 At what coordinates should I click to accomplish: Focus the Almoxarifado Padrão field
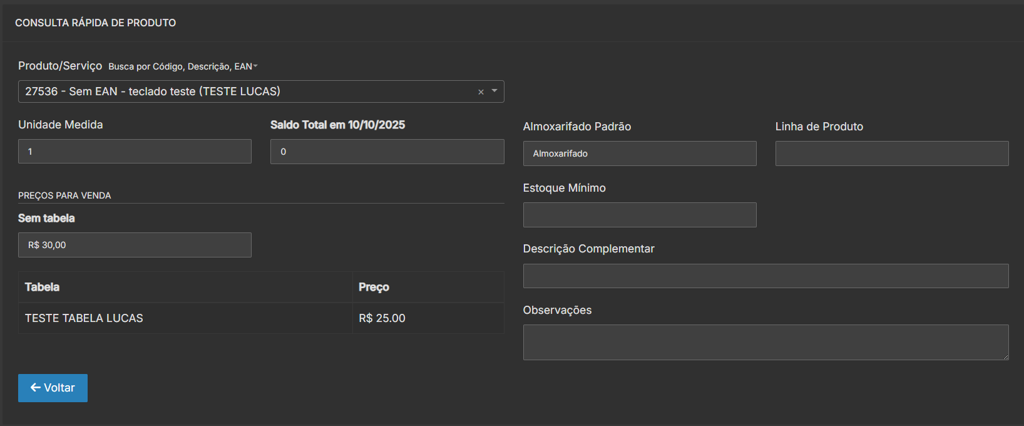click(639, 154)
